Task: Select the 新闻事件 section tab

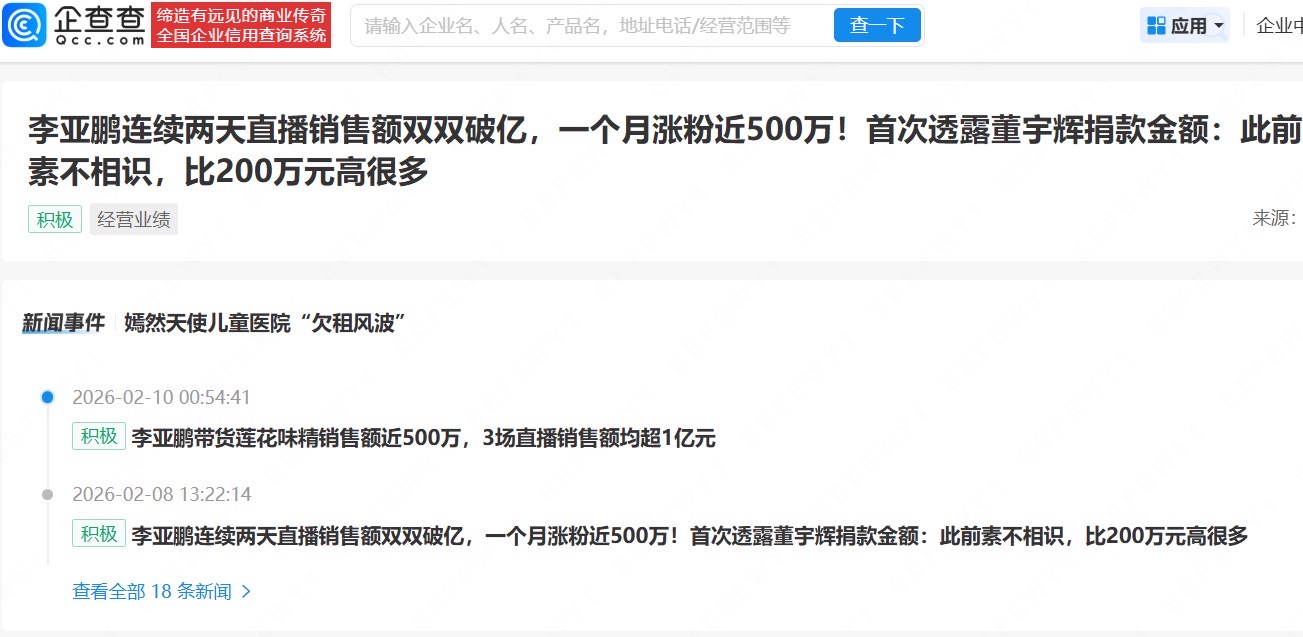Action: click(x=63, y=323)
